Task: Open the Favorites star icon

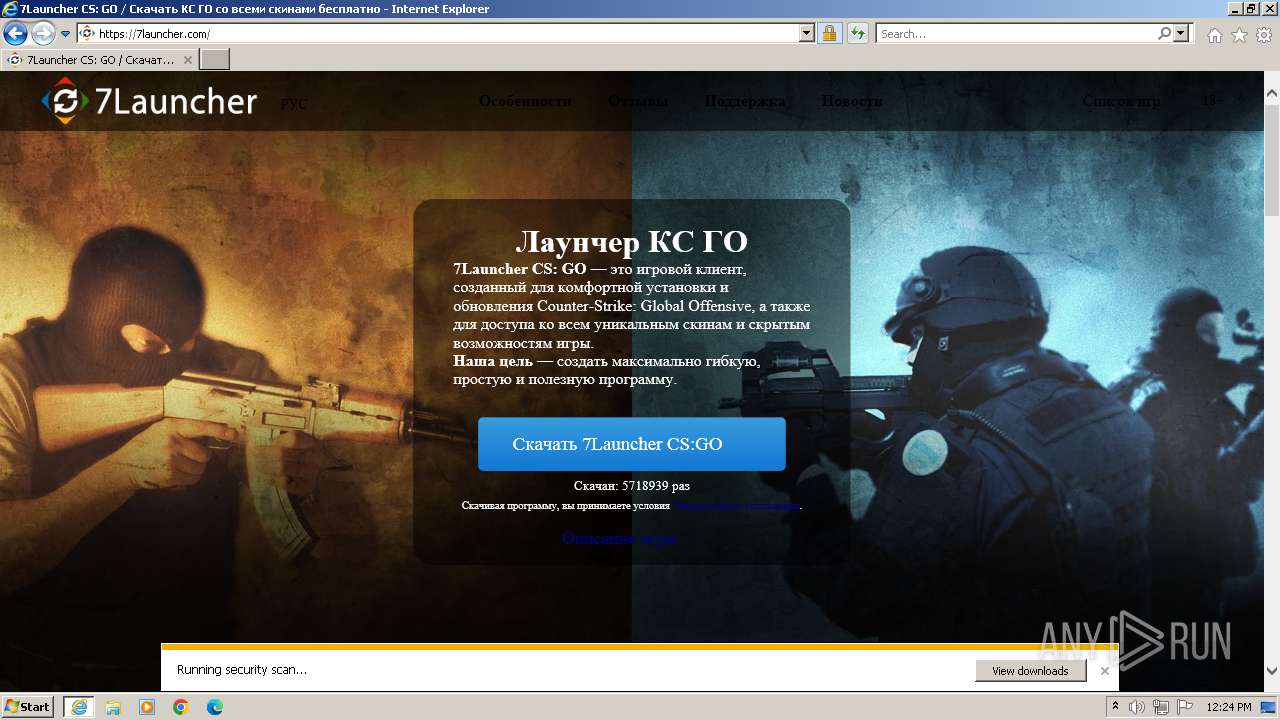Action: 1239,35
